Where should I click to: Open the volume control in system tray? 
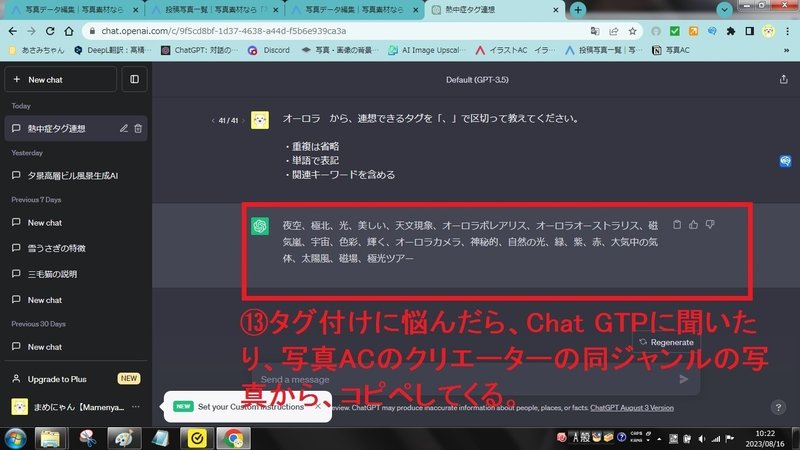point(702,439)
